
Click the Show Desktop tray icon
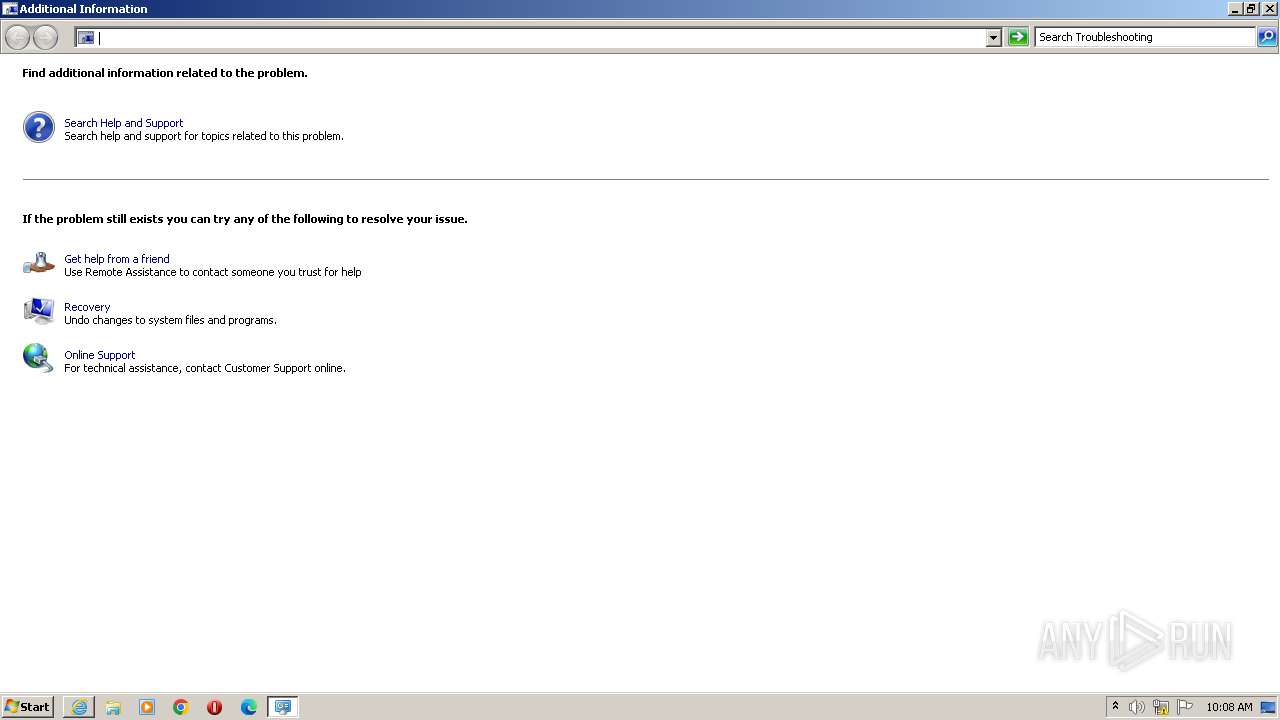[1268, 707]
